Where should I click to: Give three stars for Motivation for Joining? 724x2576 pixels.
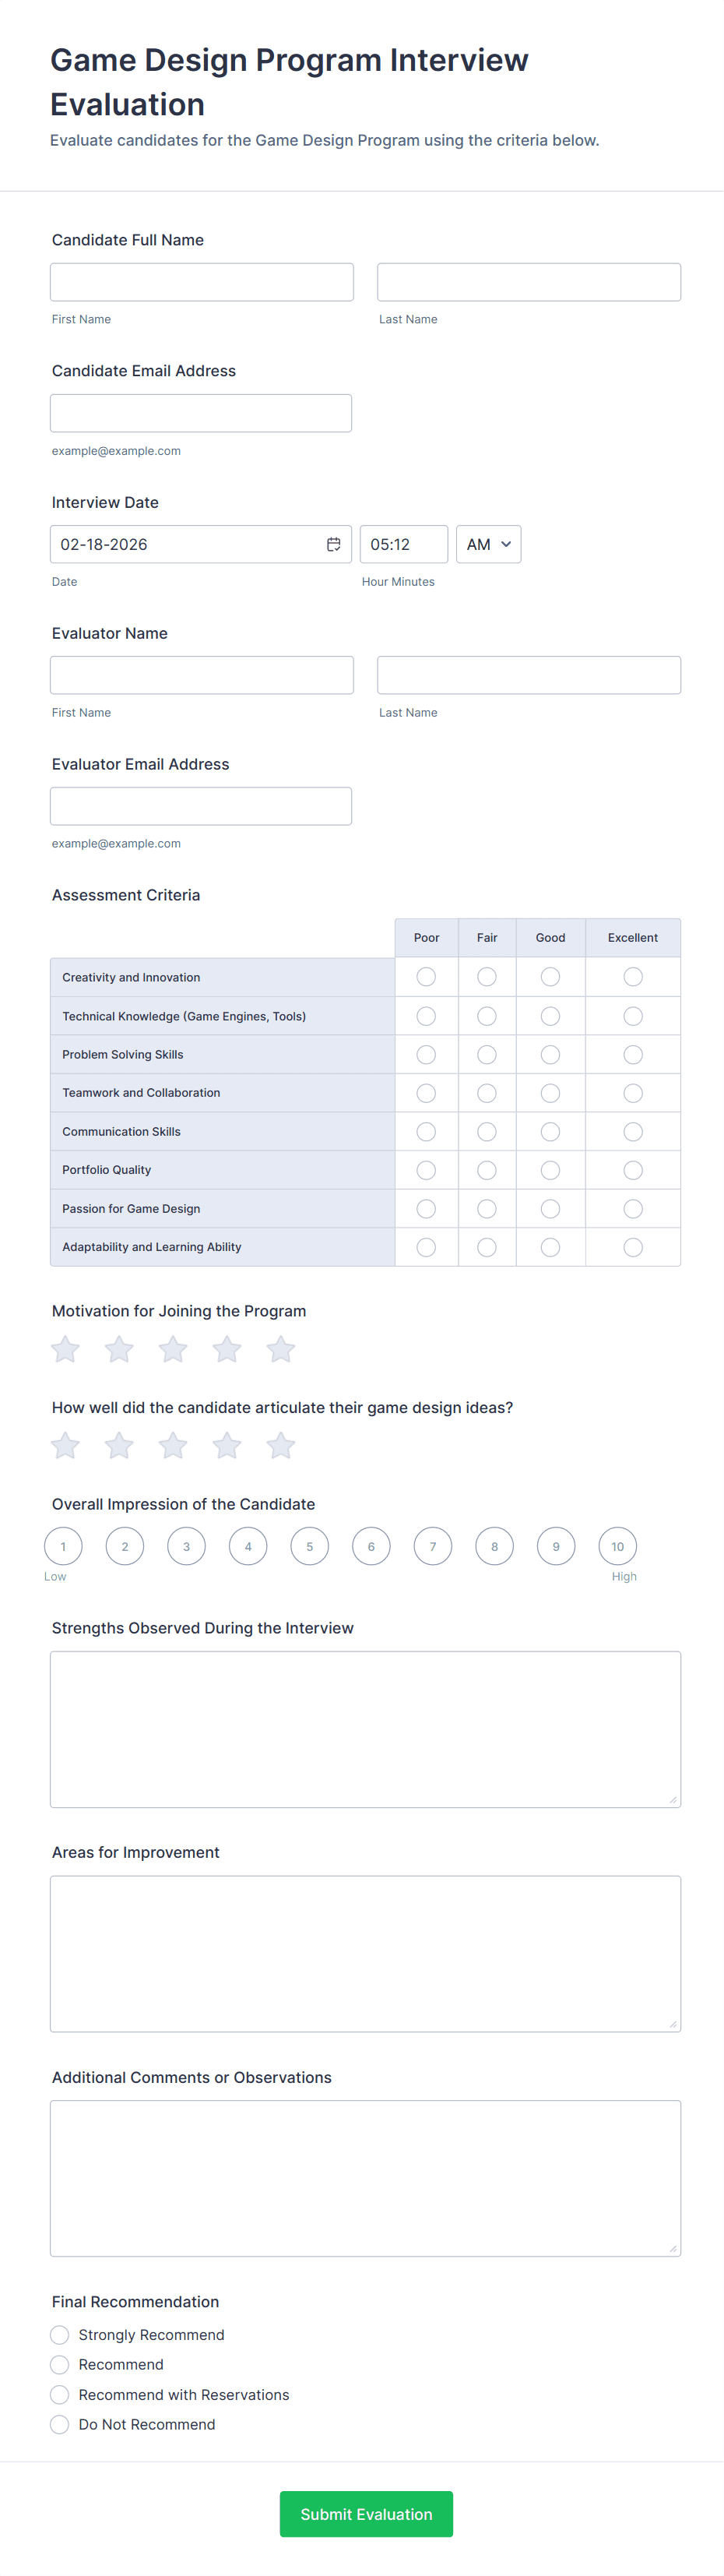[x=173, y=1350]
